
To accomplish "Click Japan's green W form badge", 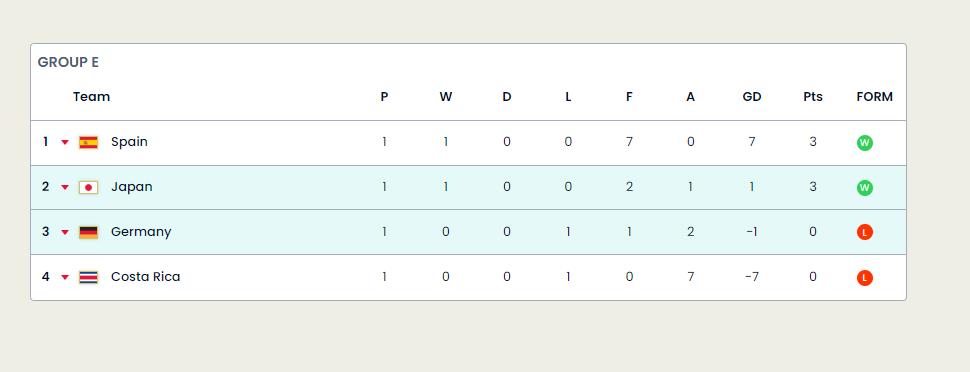I will point(864,188).
